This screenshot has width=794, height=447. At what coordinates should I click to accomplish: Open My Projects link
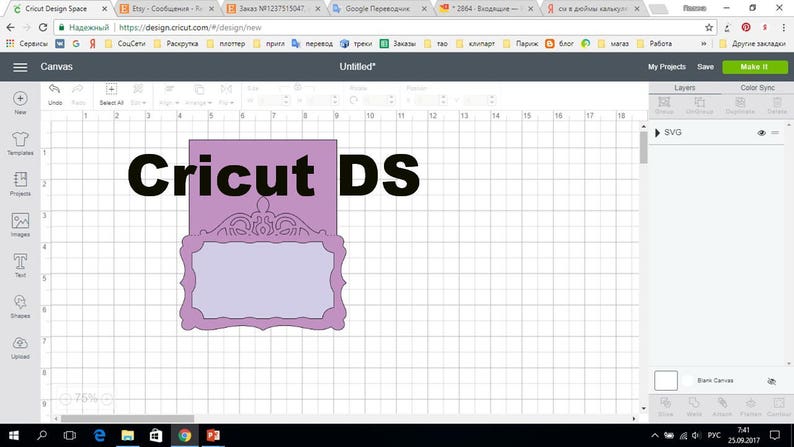point(666,67)
